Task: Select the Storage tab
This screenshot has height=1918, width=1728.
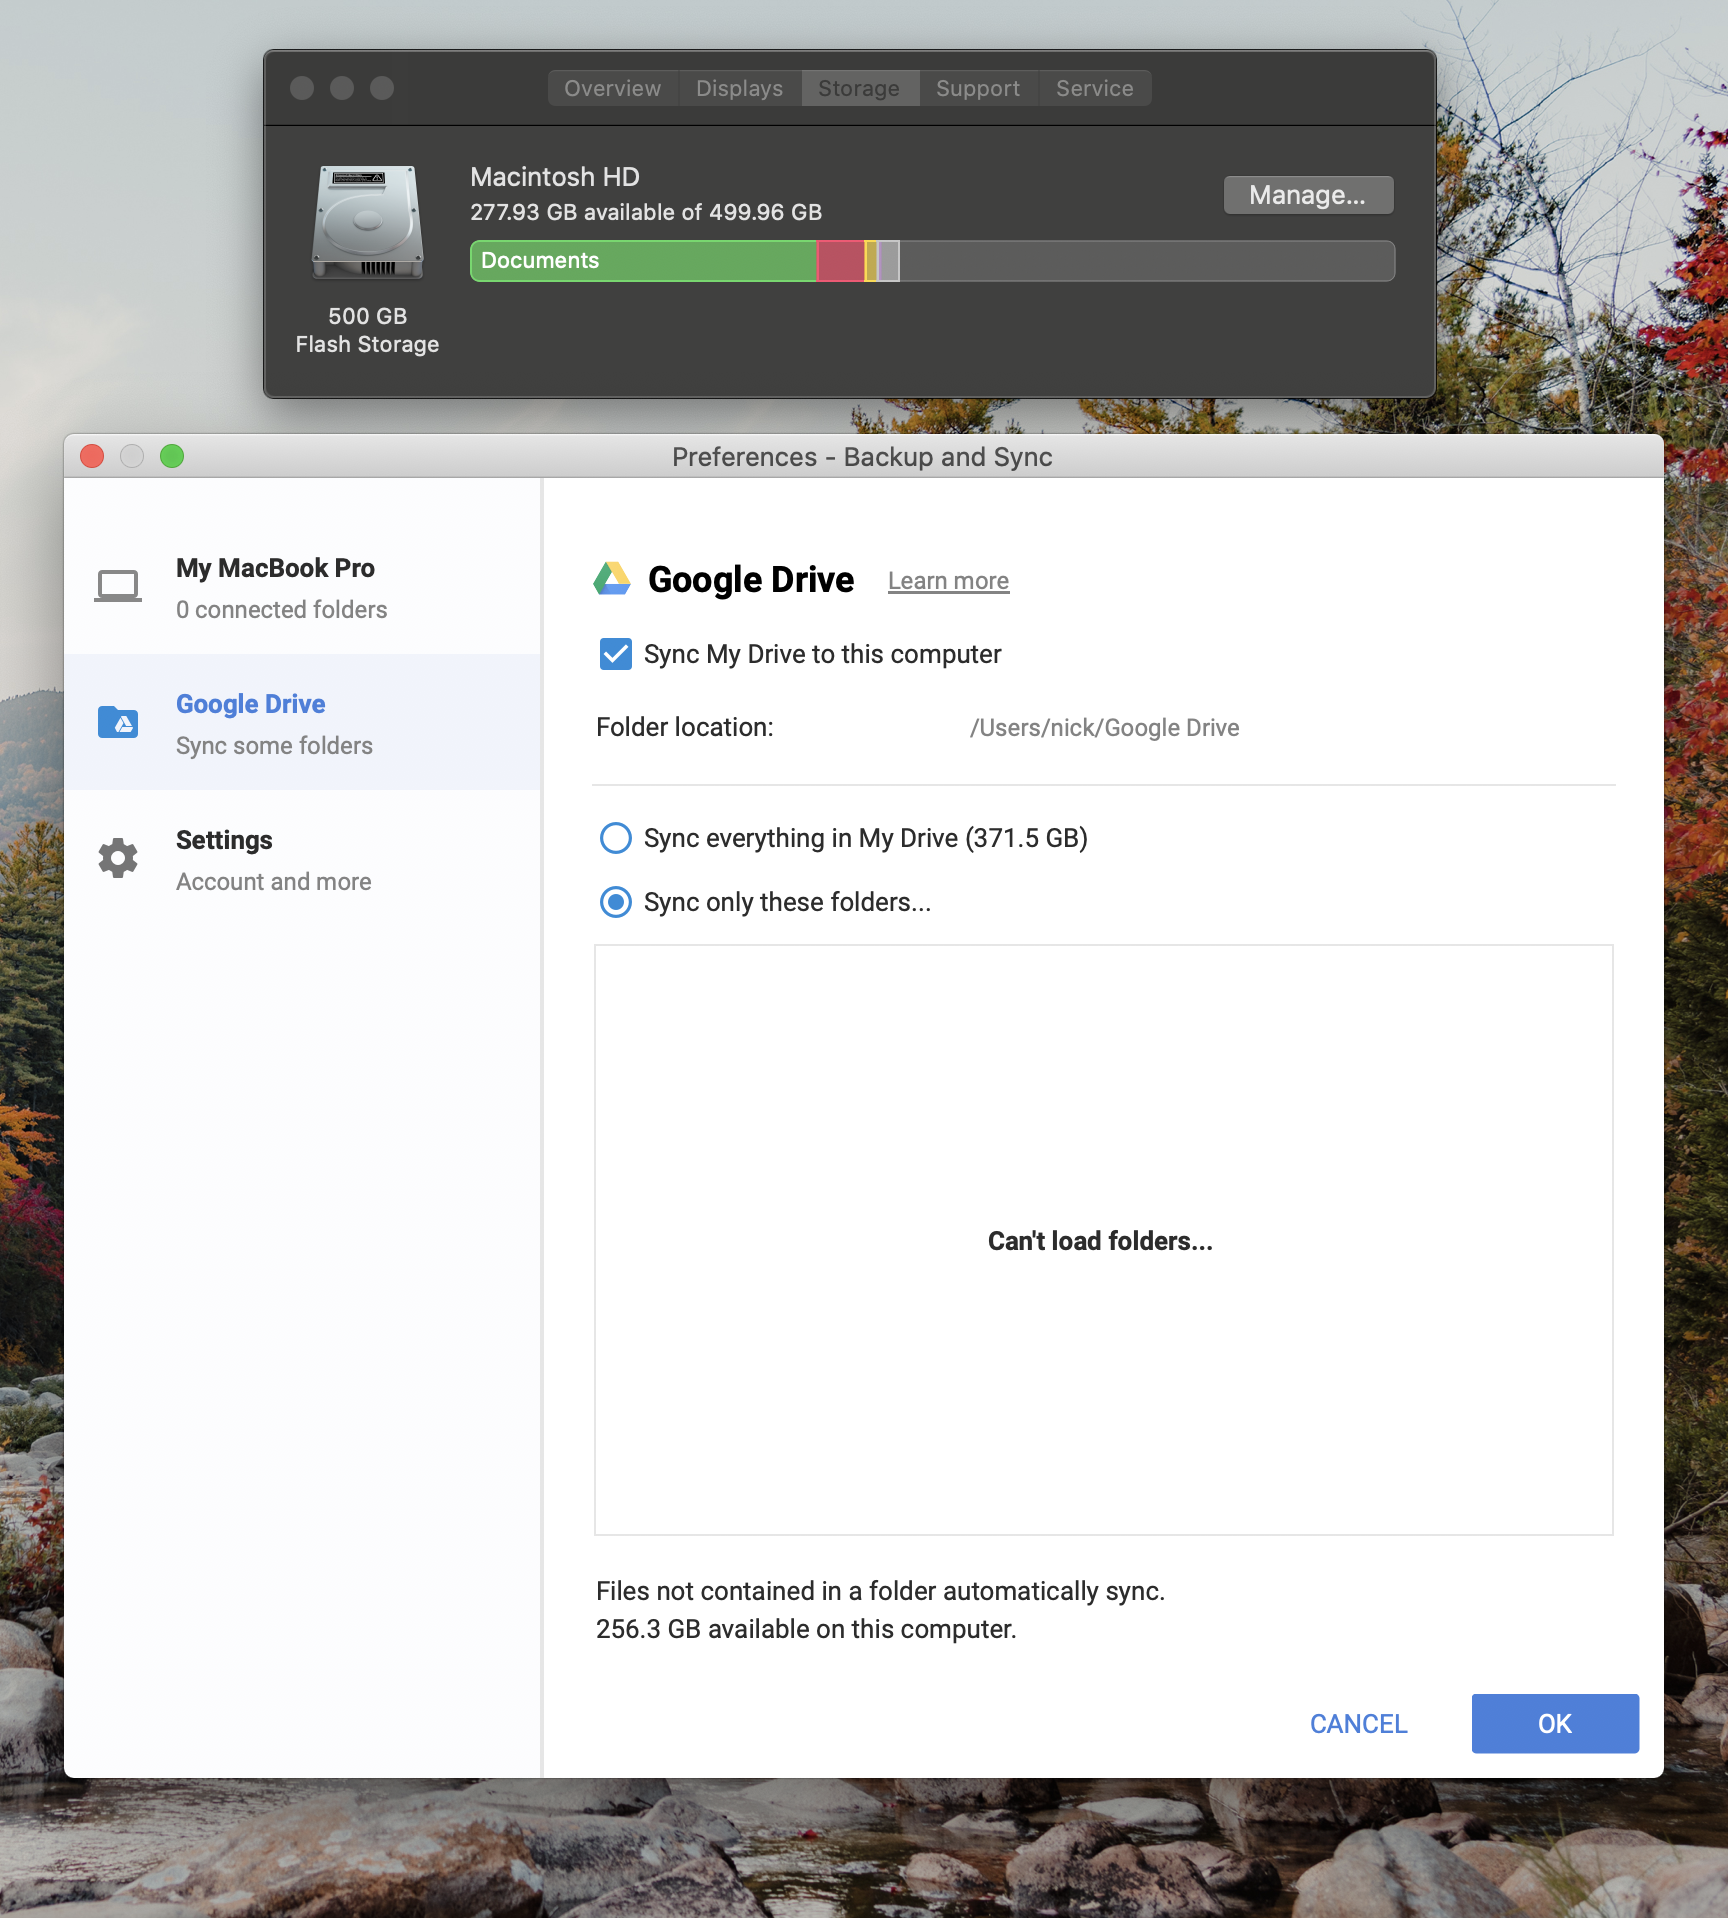Action: click(x=859, y=88)
